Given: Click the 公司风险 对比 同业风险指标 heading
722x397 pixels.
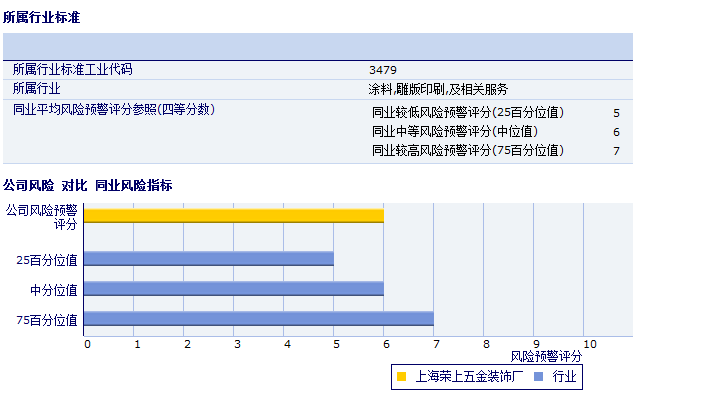Looking at the screenshot, I should pyautogui.click(x=87, y=186).
